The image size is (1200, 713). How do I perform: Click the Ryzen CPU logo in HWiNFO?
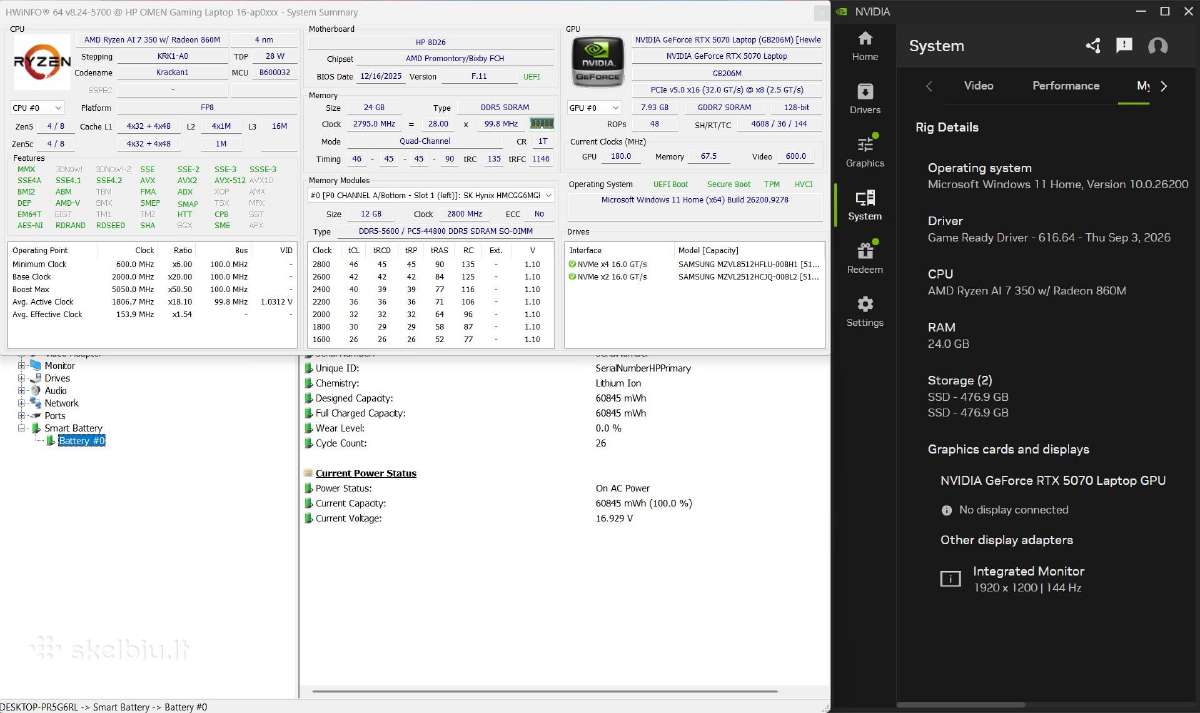tap(42, 63)
